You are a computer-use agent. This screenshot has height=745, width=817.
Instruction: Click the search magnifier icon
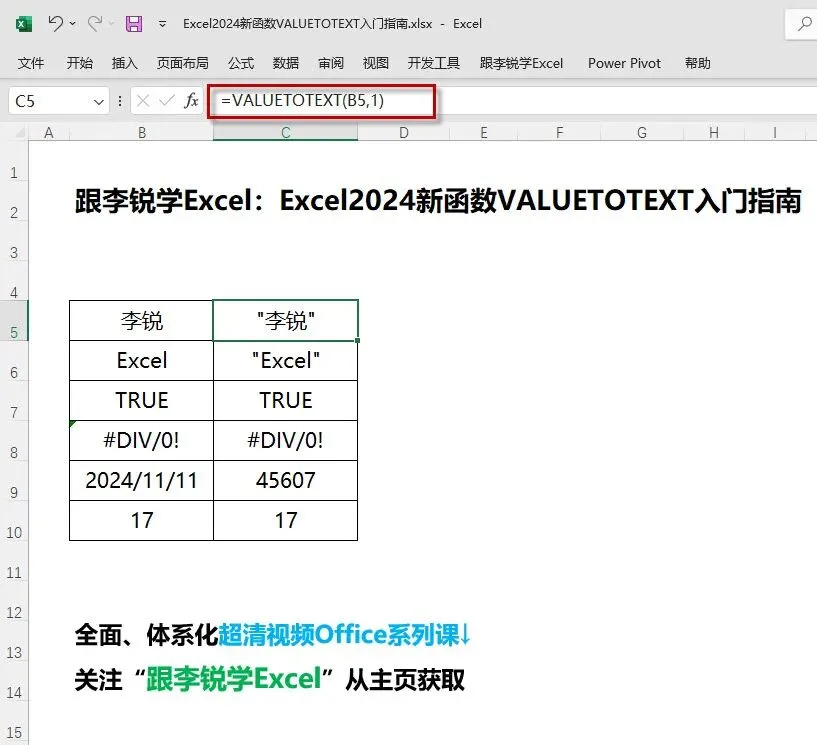[804, 24]
